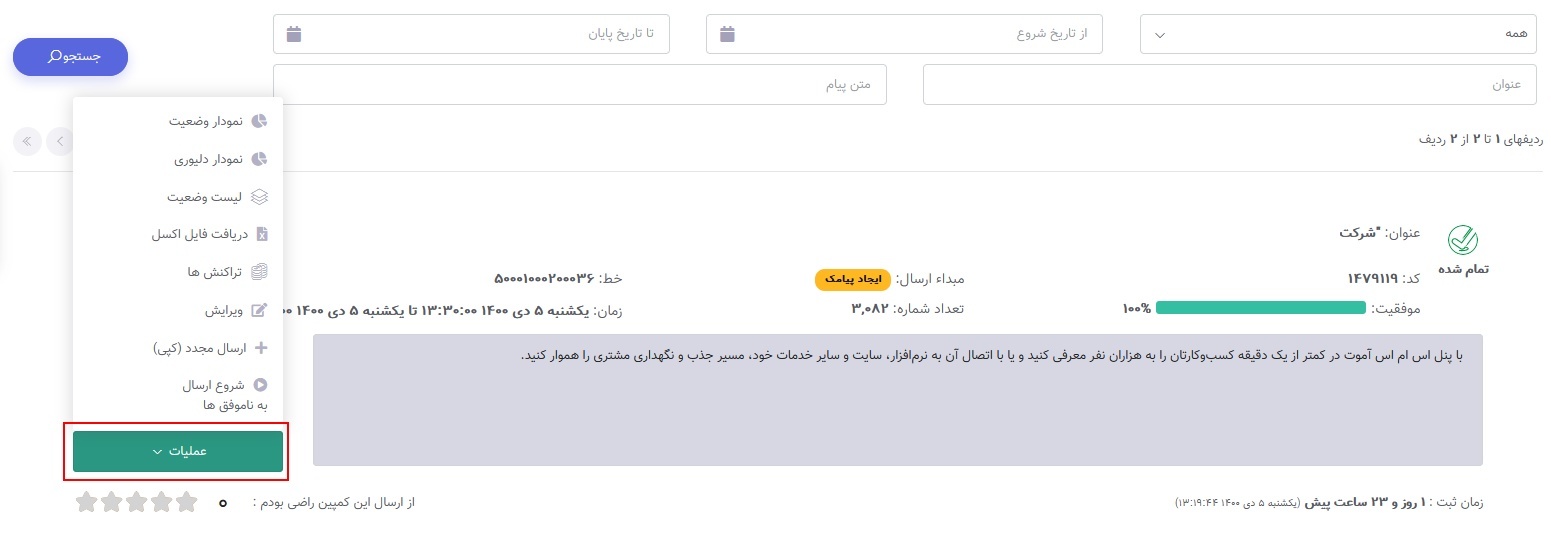Image resolution: width=1551 pixels, height=556 pixels.
Task: Click the layers icon beside لیست وضعیت
Action: [x=259, y=197]
